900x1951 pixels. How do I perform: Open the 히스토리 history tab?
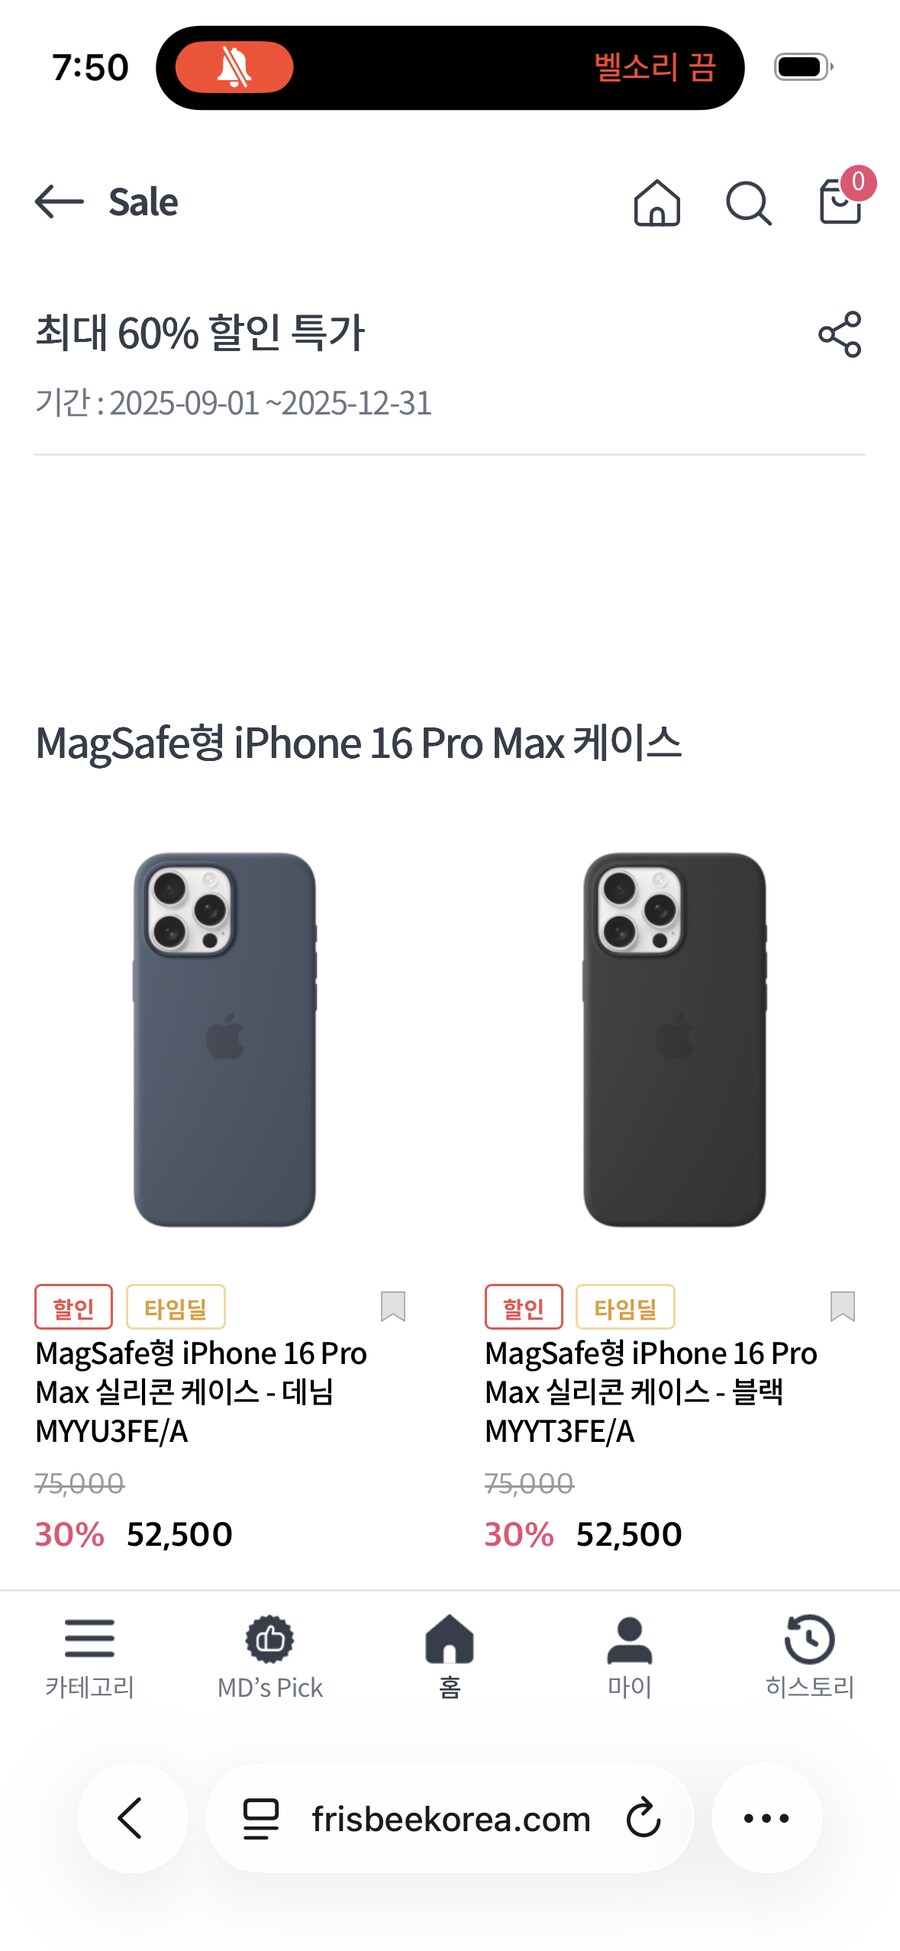pyautogui.click(x=810, y=1657)
